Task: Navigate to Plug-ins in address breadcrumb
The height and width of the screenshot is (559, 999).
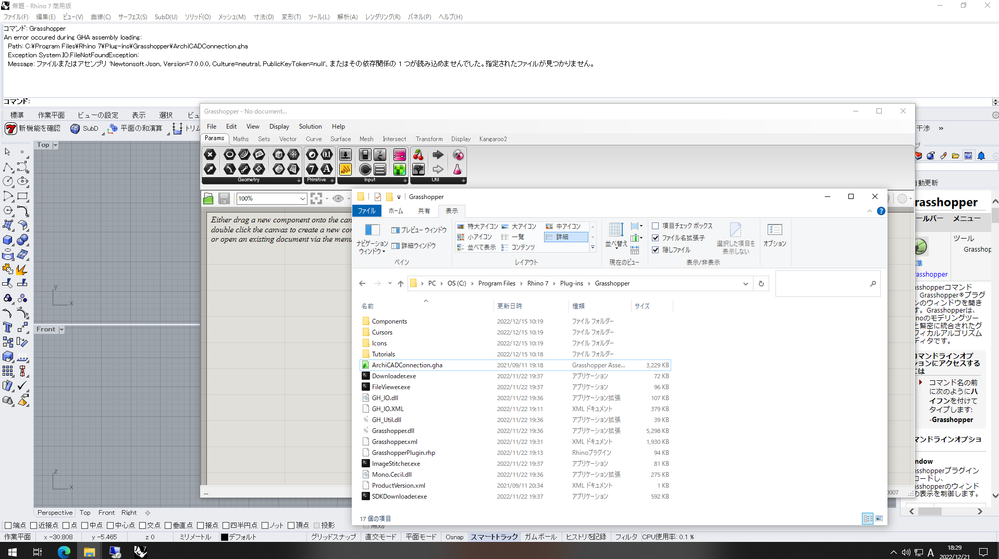Action: [x=571, y=284]
